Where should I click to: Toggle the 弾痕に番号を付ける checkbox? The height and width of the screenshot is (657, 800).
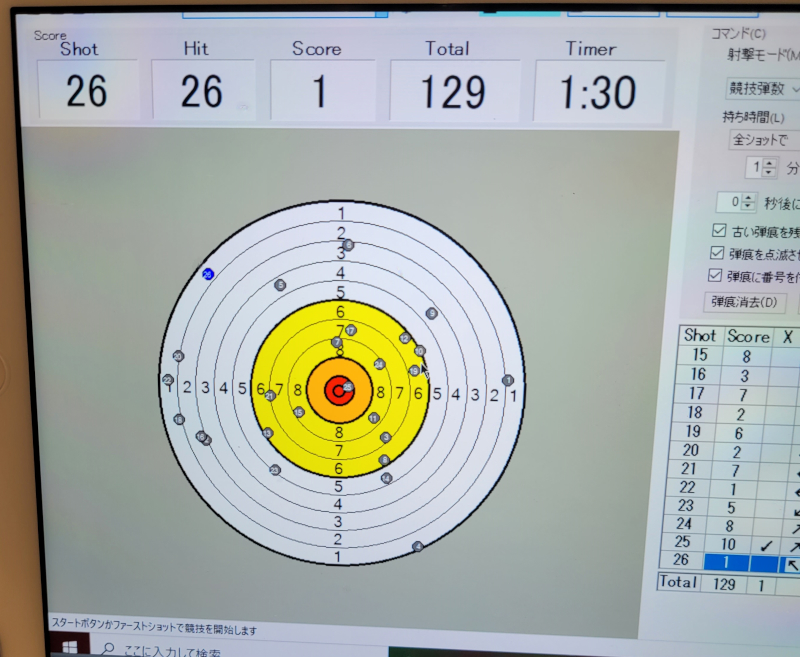[x=715, y=275]
